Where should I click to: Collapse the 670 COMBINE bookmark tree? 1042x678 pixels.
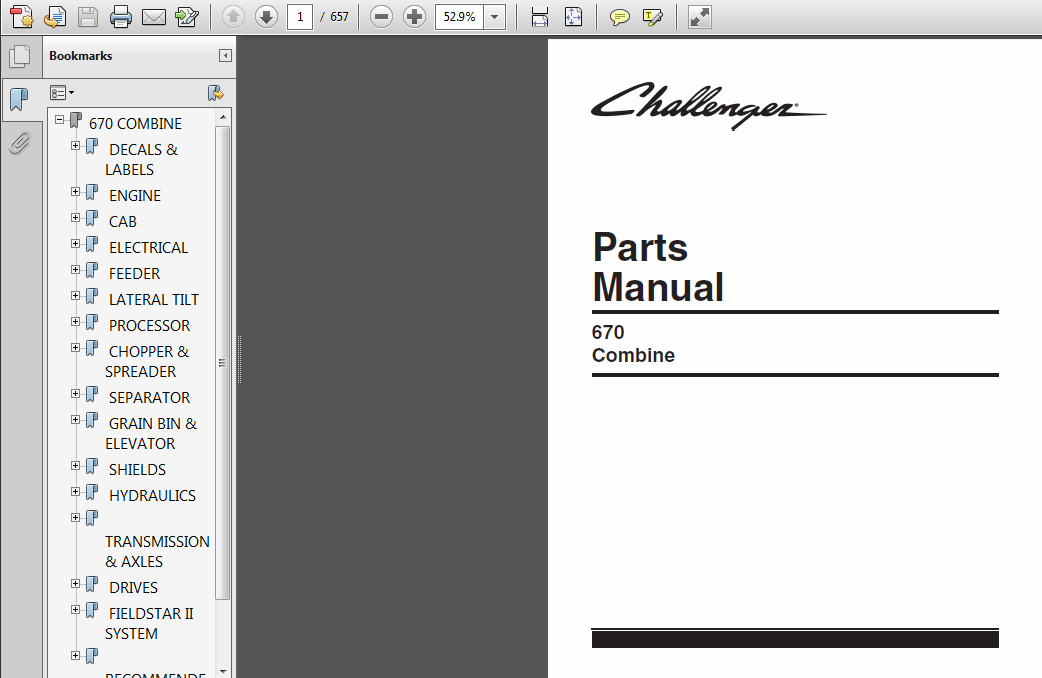[59, 120]
